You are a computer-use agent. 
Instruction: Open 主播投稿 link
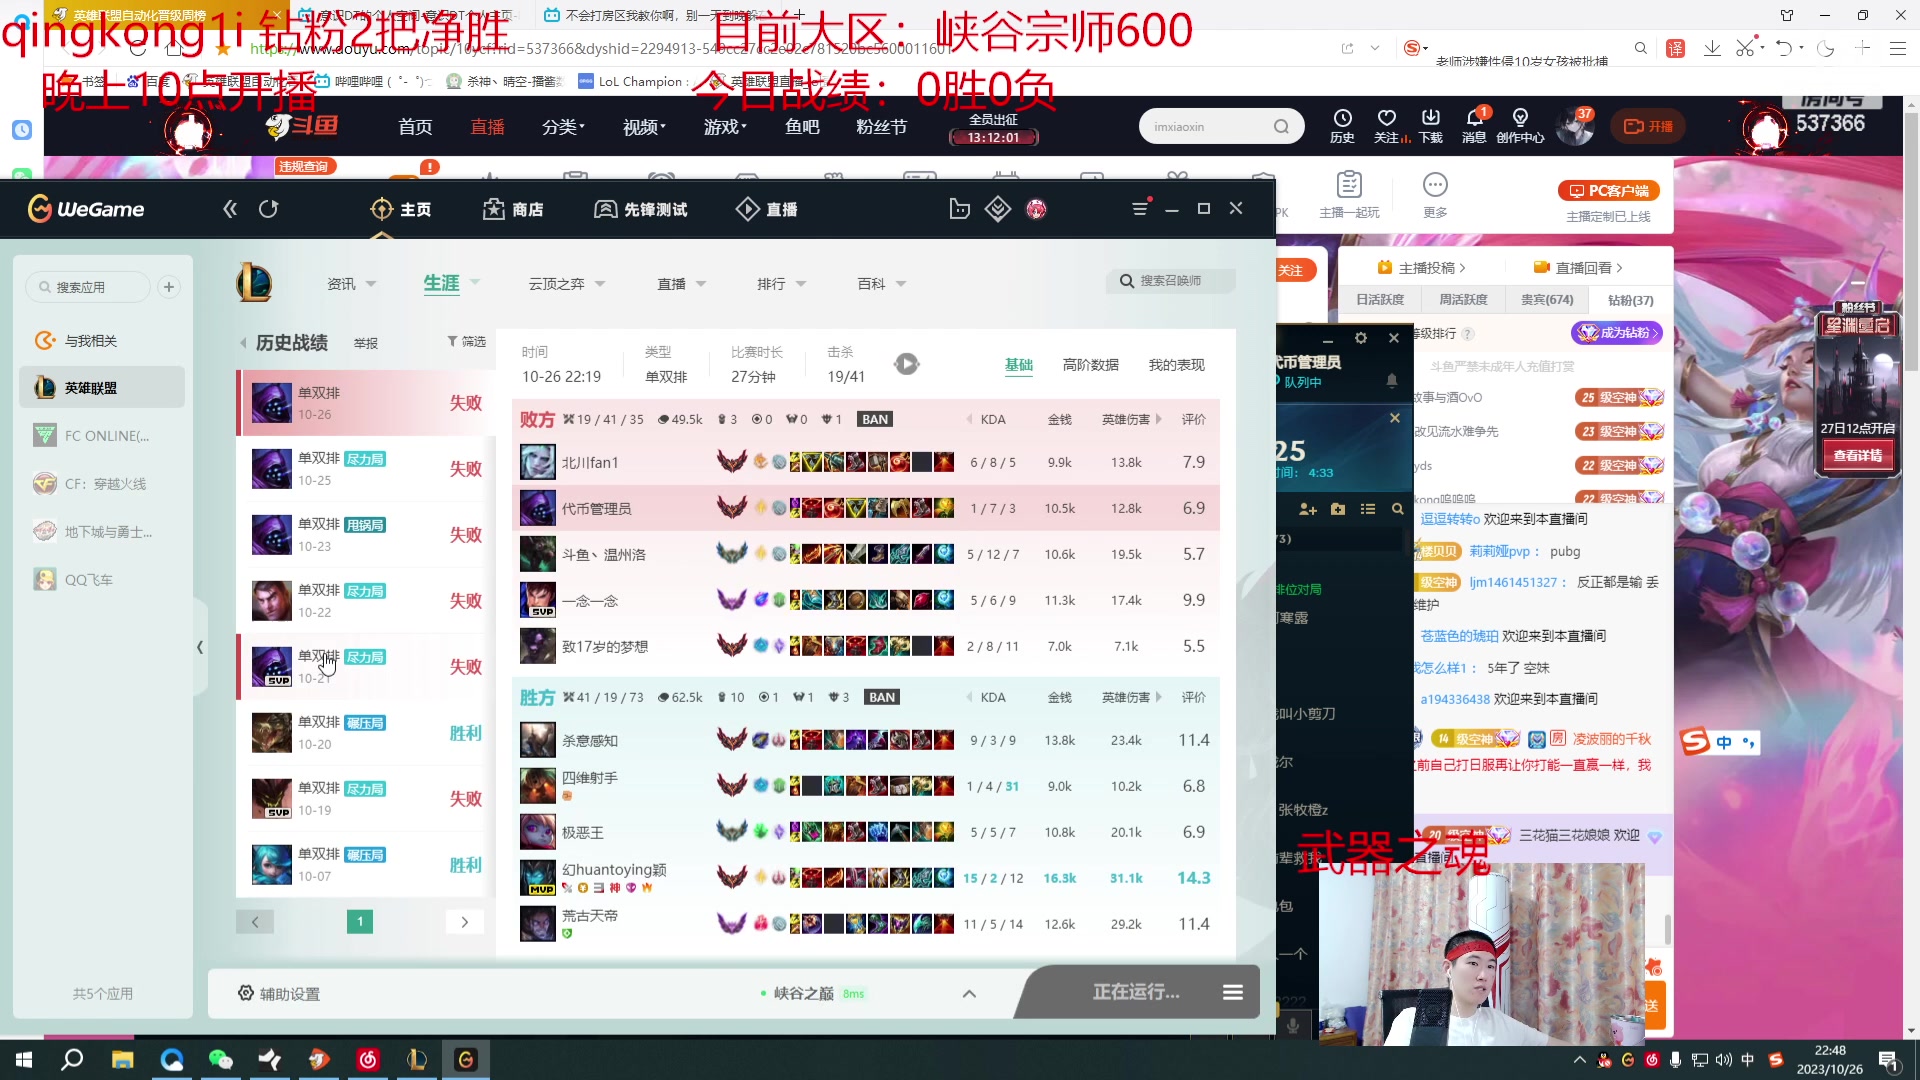click(x=1421, y=267)
